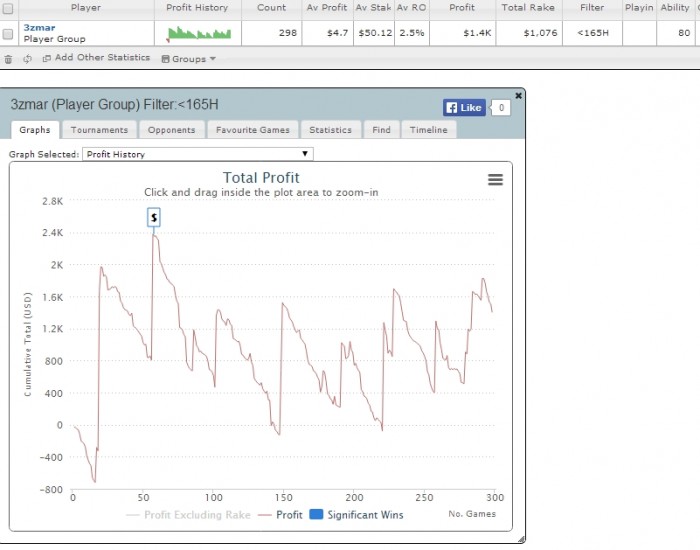Click the Total Profit chart title

(x=261, y=178)
